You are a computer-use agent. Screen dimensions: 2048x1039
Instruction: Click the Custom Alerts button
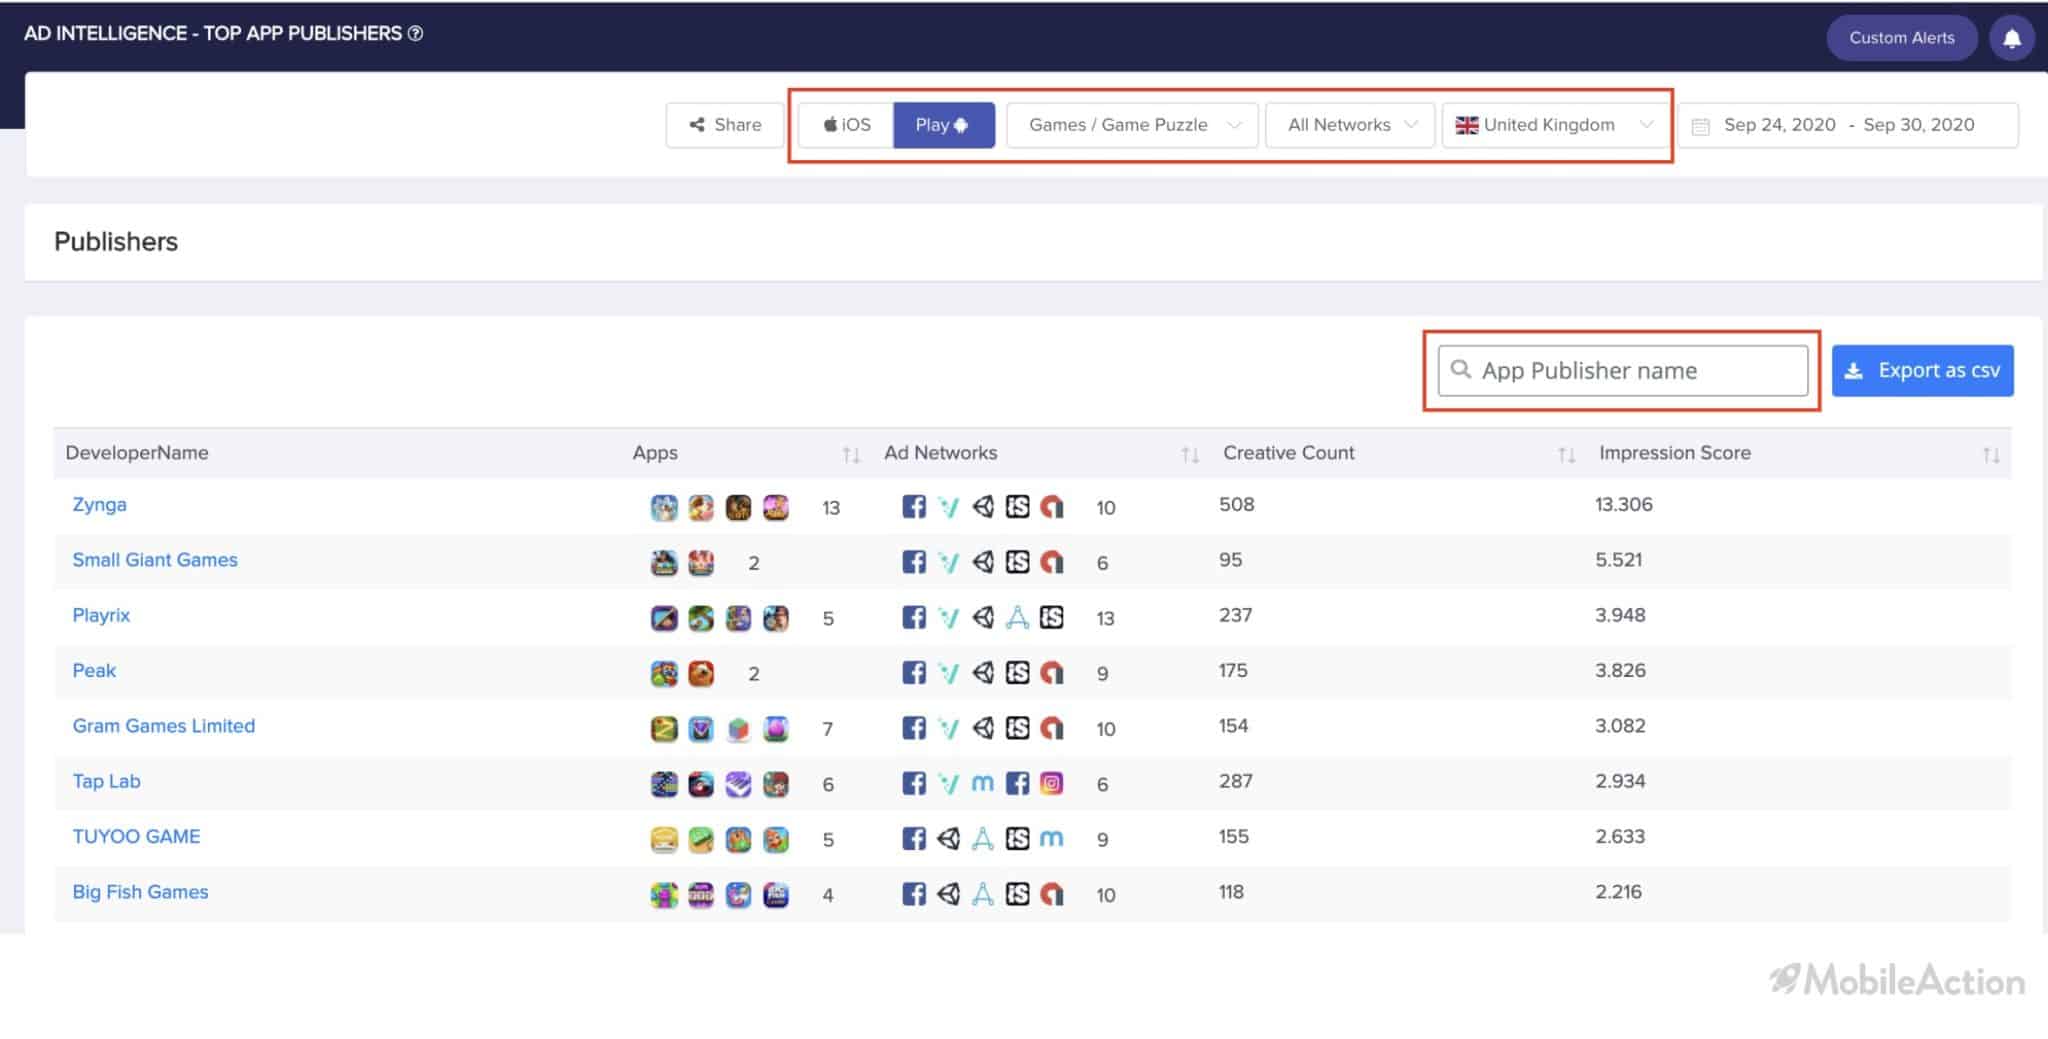tap(1901, 38)
